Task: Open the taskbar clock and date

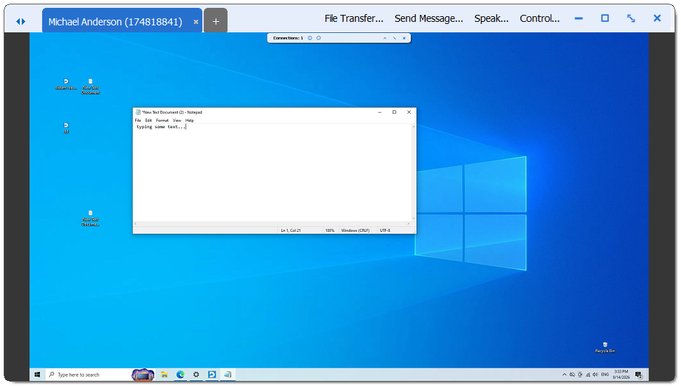Action: (x=621, y=374)
